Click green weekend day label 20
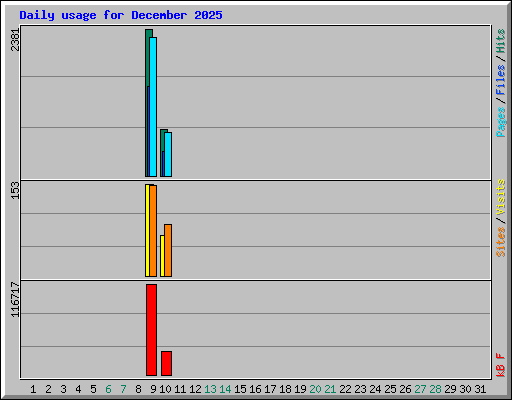This screenshot has height=400, width=512. pyautogui.click(x=315, y=389)
